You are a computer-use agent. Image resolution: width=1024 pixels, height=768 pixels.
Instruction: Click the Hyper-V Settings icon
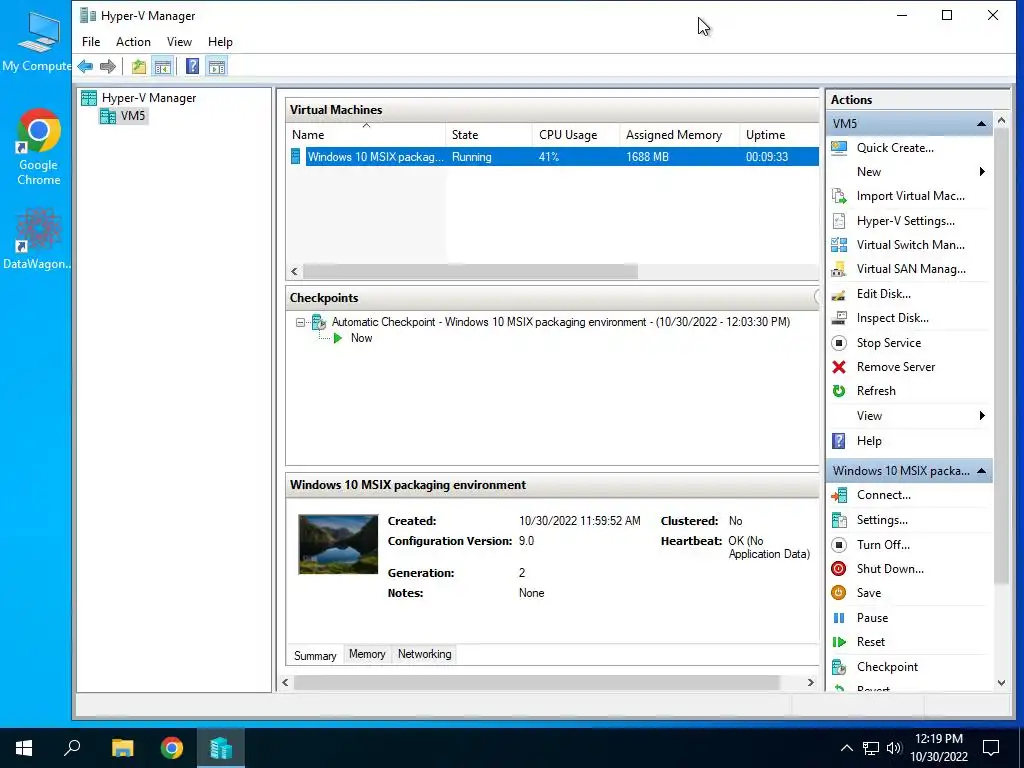[839, 221]
